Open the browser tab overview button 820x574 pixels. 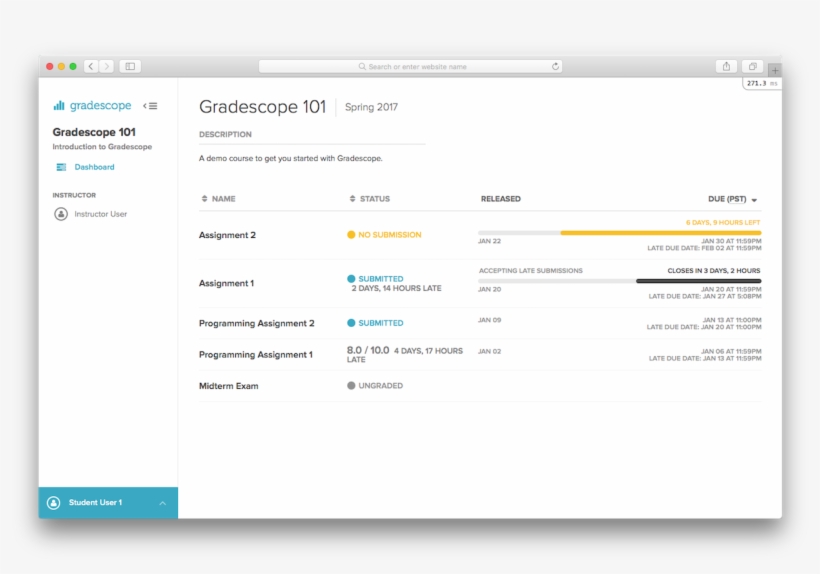point(753,67)
